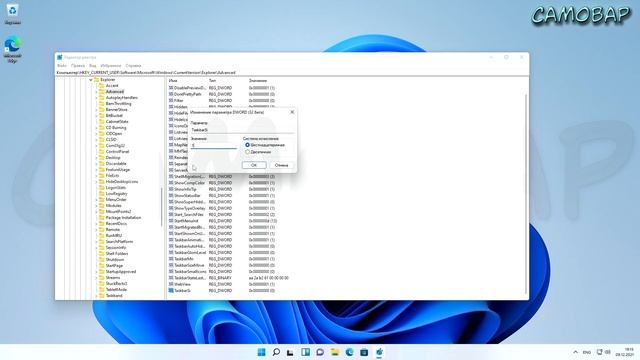Sort by the Значение column header
The height and width of the screenshot is (360, 640).
click(x=258, y=81)
